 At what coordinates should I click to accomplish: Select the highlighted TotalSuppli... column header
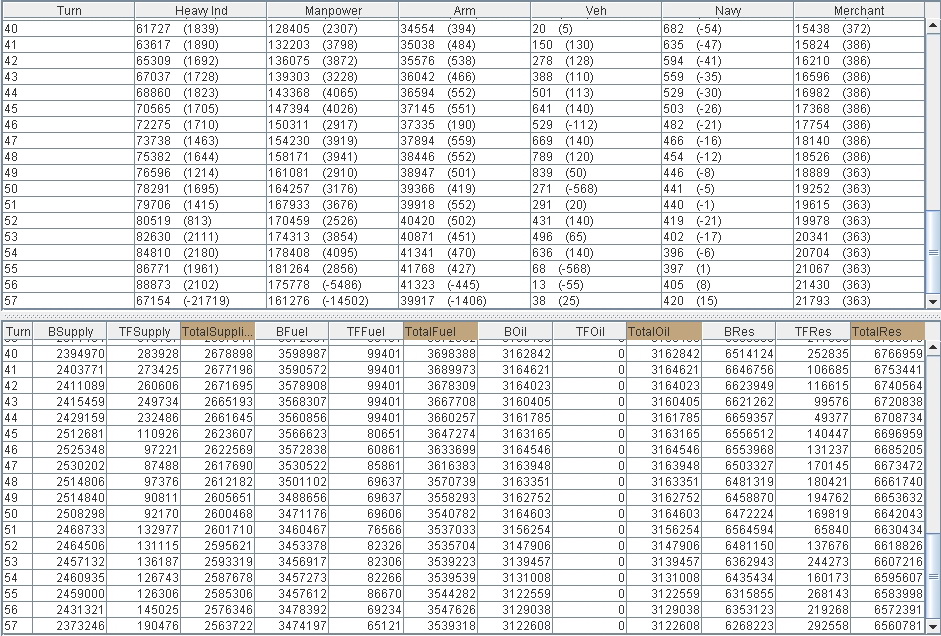pos(218,331)
